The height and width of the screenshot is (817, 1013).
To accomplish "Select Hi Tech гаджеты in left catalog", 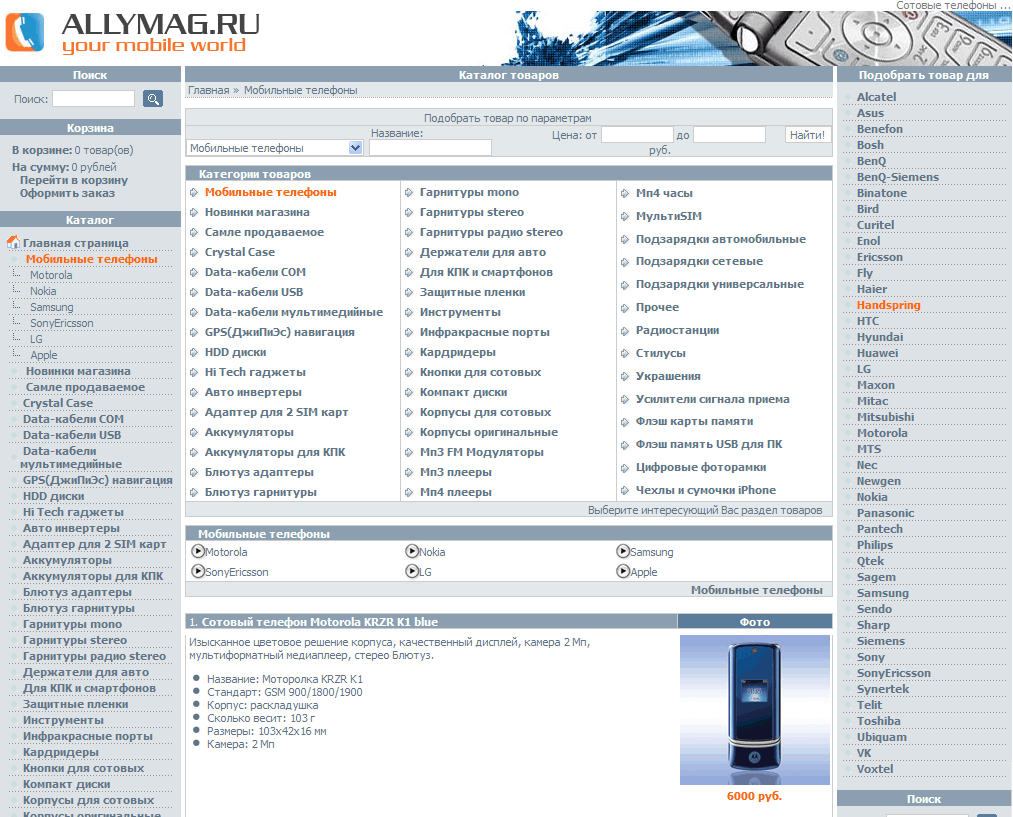I will tap(73, 512).
